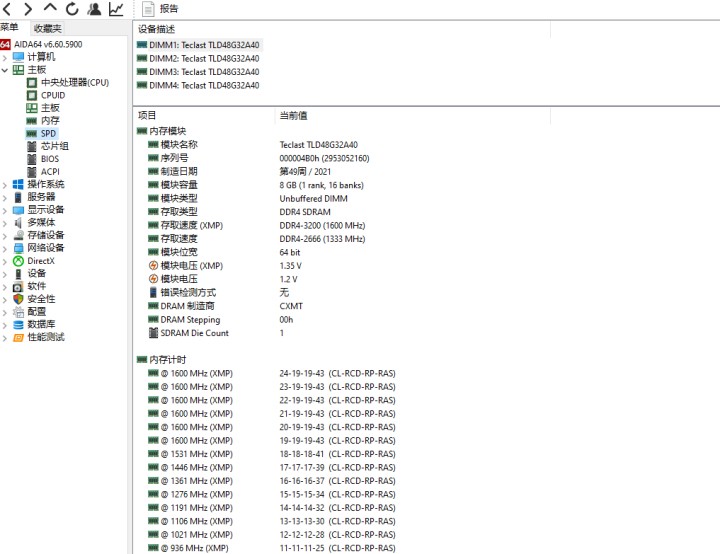Screen dimensions: 720x554
Task: Switch to the 收藏夹 tab
Action: coord(48,28)
